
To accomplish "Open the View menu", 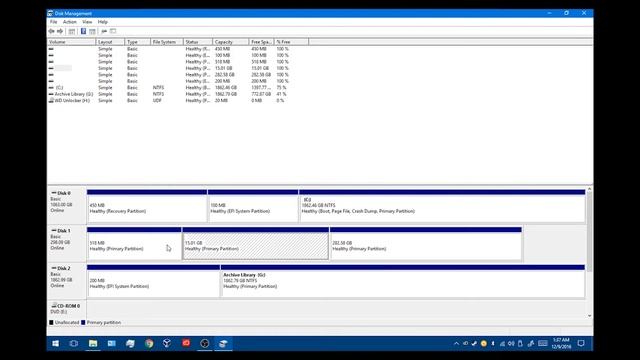I will 87,22.
